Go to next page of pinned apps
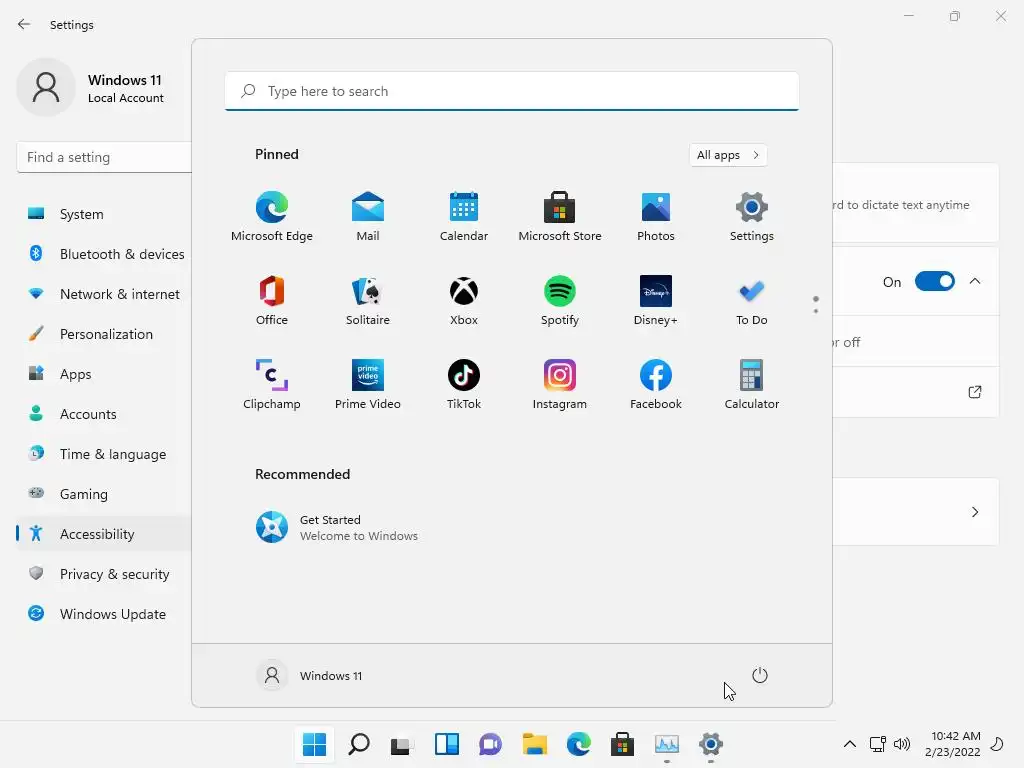This screenshot has height=768, width=1024. pyautogui.click(x=816, y=311)
